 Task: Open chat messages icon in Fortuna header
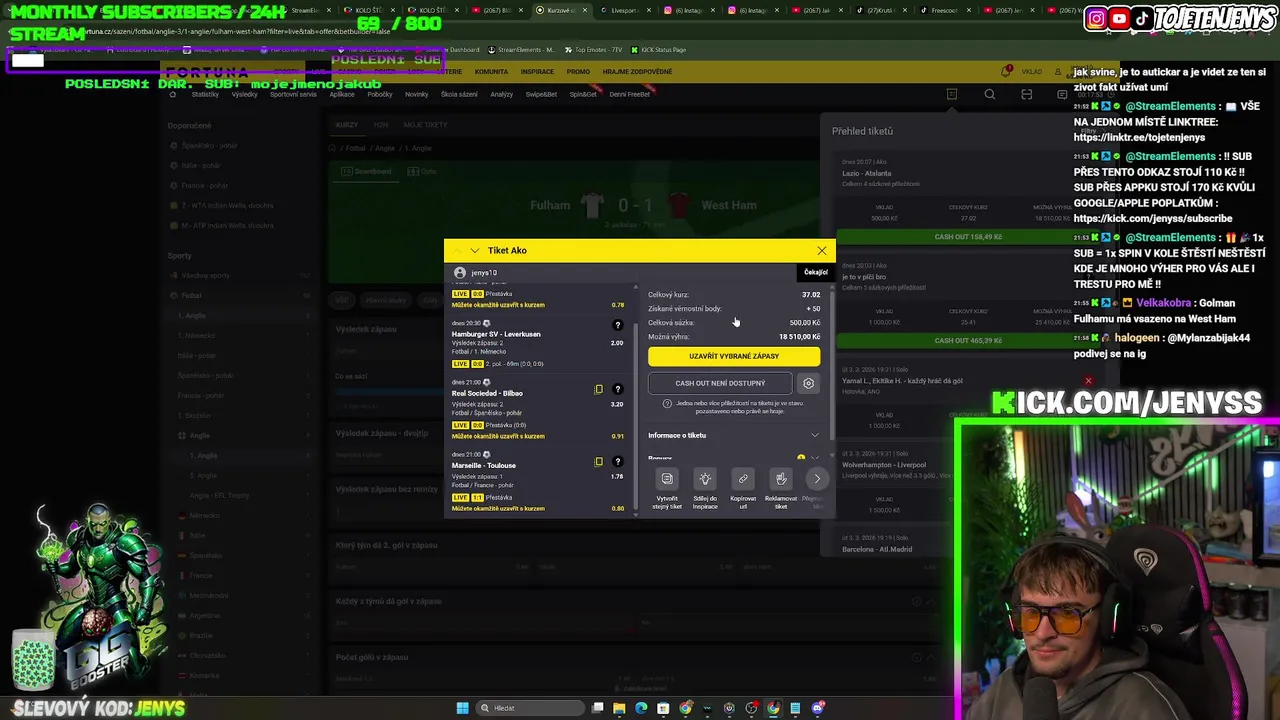pyautogui.click(x=1062, y=94)
